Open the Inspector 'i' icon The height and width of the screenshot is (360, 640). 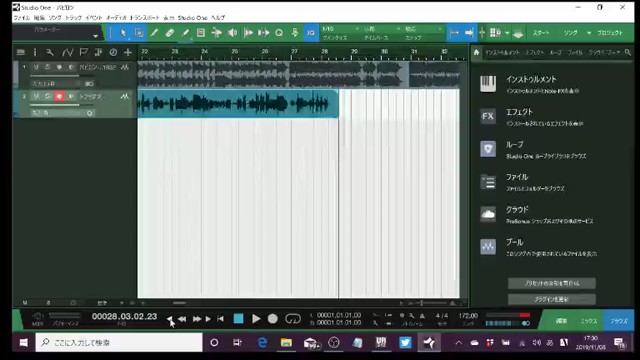[35, 52]
